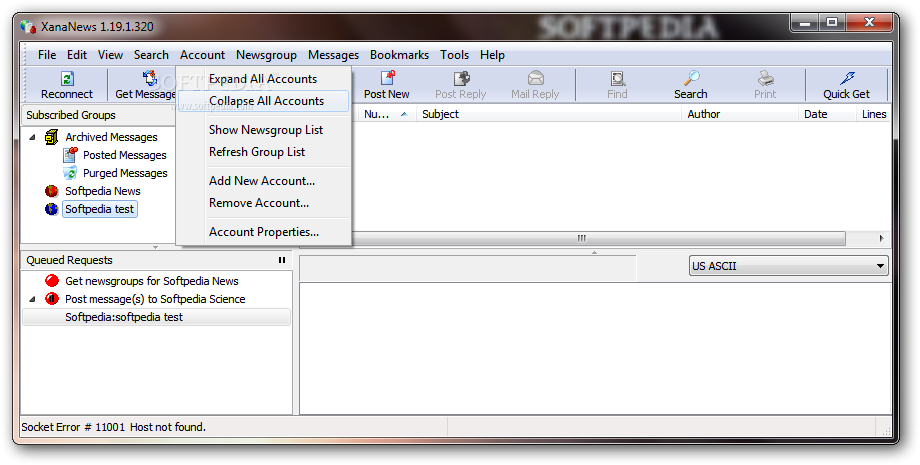
Task: Collapse the Post message(s) to Softpedia Science node
Action: [x=33, y=299]
